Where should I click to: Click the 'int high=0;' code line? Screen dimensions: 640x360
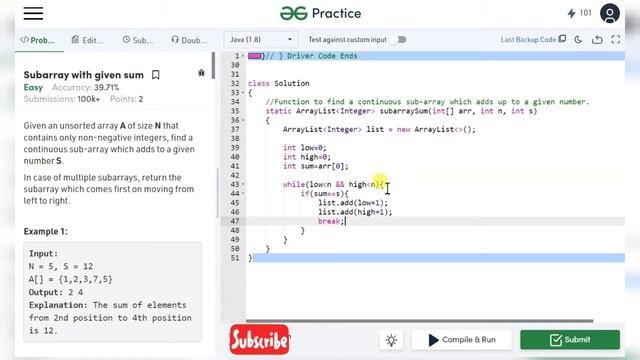tap(307, 157)
